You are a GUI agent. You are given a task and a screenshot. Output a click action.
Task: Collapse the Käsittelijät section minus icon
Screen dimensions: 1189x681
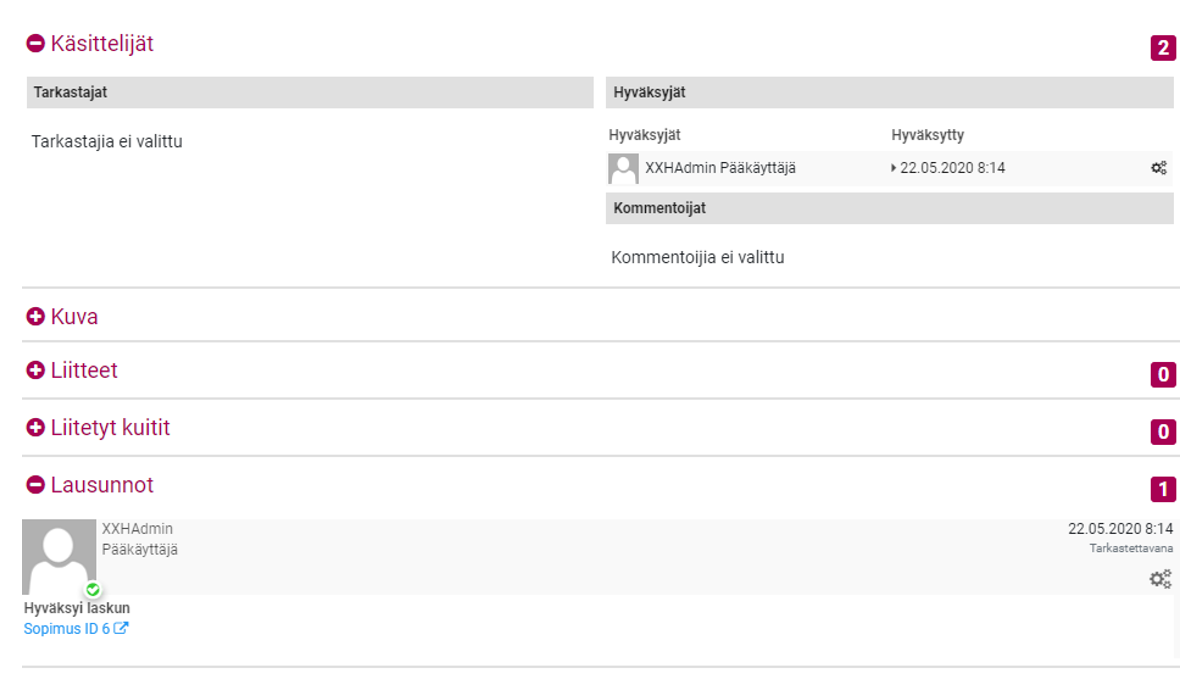tap(36, 44)
